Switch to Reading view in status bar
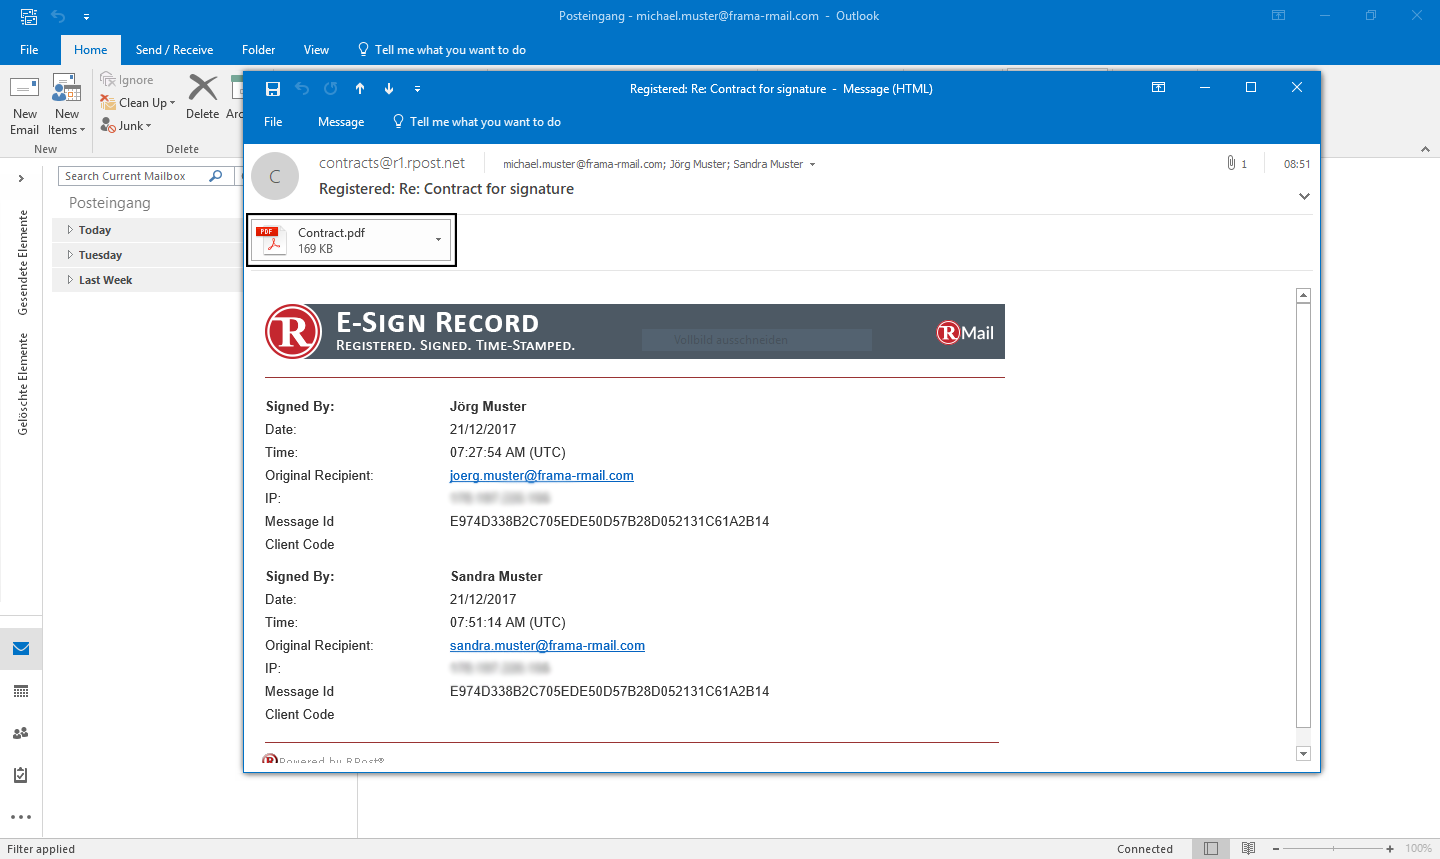This screenshot has height=859, width=1440. point(1248,848)
